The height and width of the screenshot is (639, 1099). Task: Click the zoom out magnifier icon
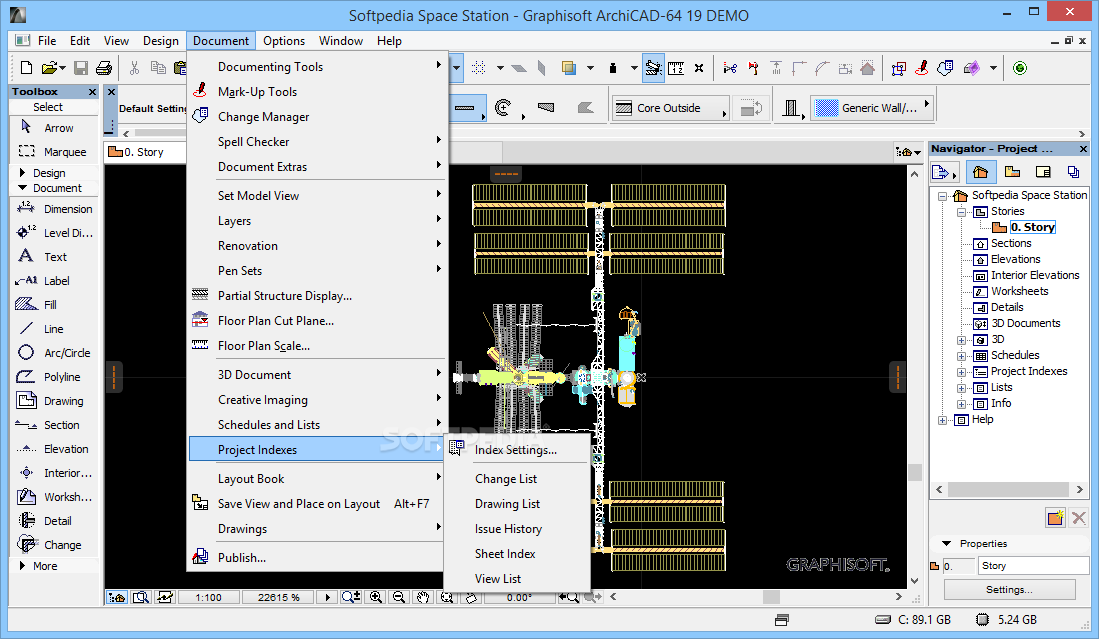click(x=399, y=597)
